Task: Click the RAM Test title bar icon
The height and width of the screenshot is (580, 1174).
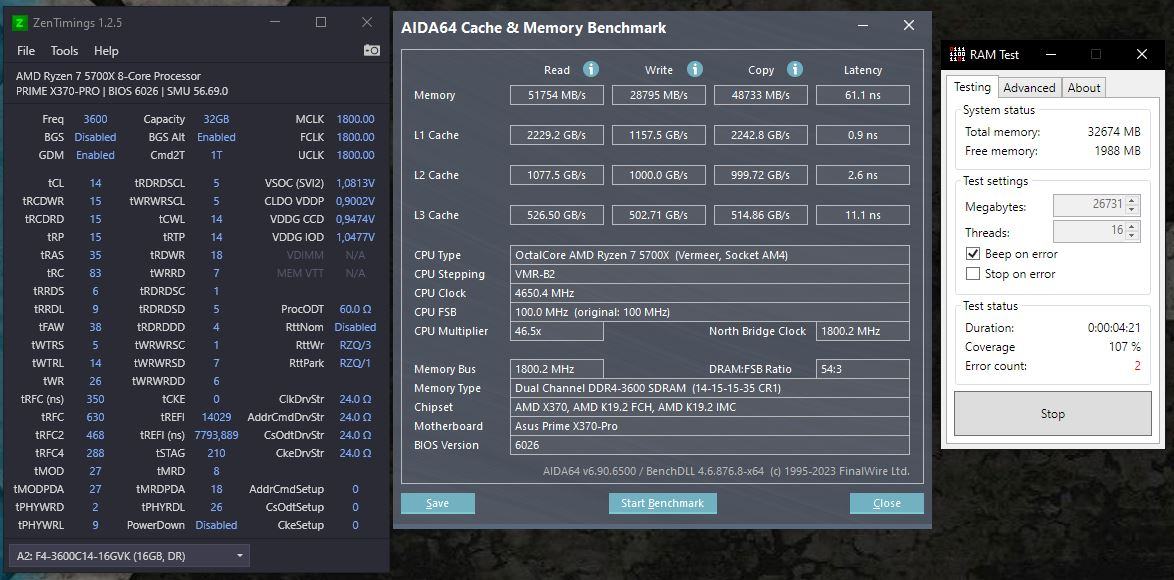Action: click(957, 54)
